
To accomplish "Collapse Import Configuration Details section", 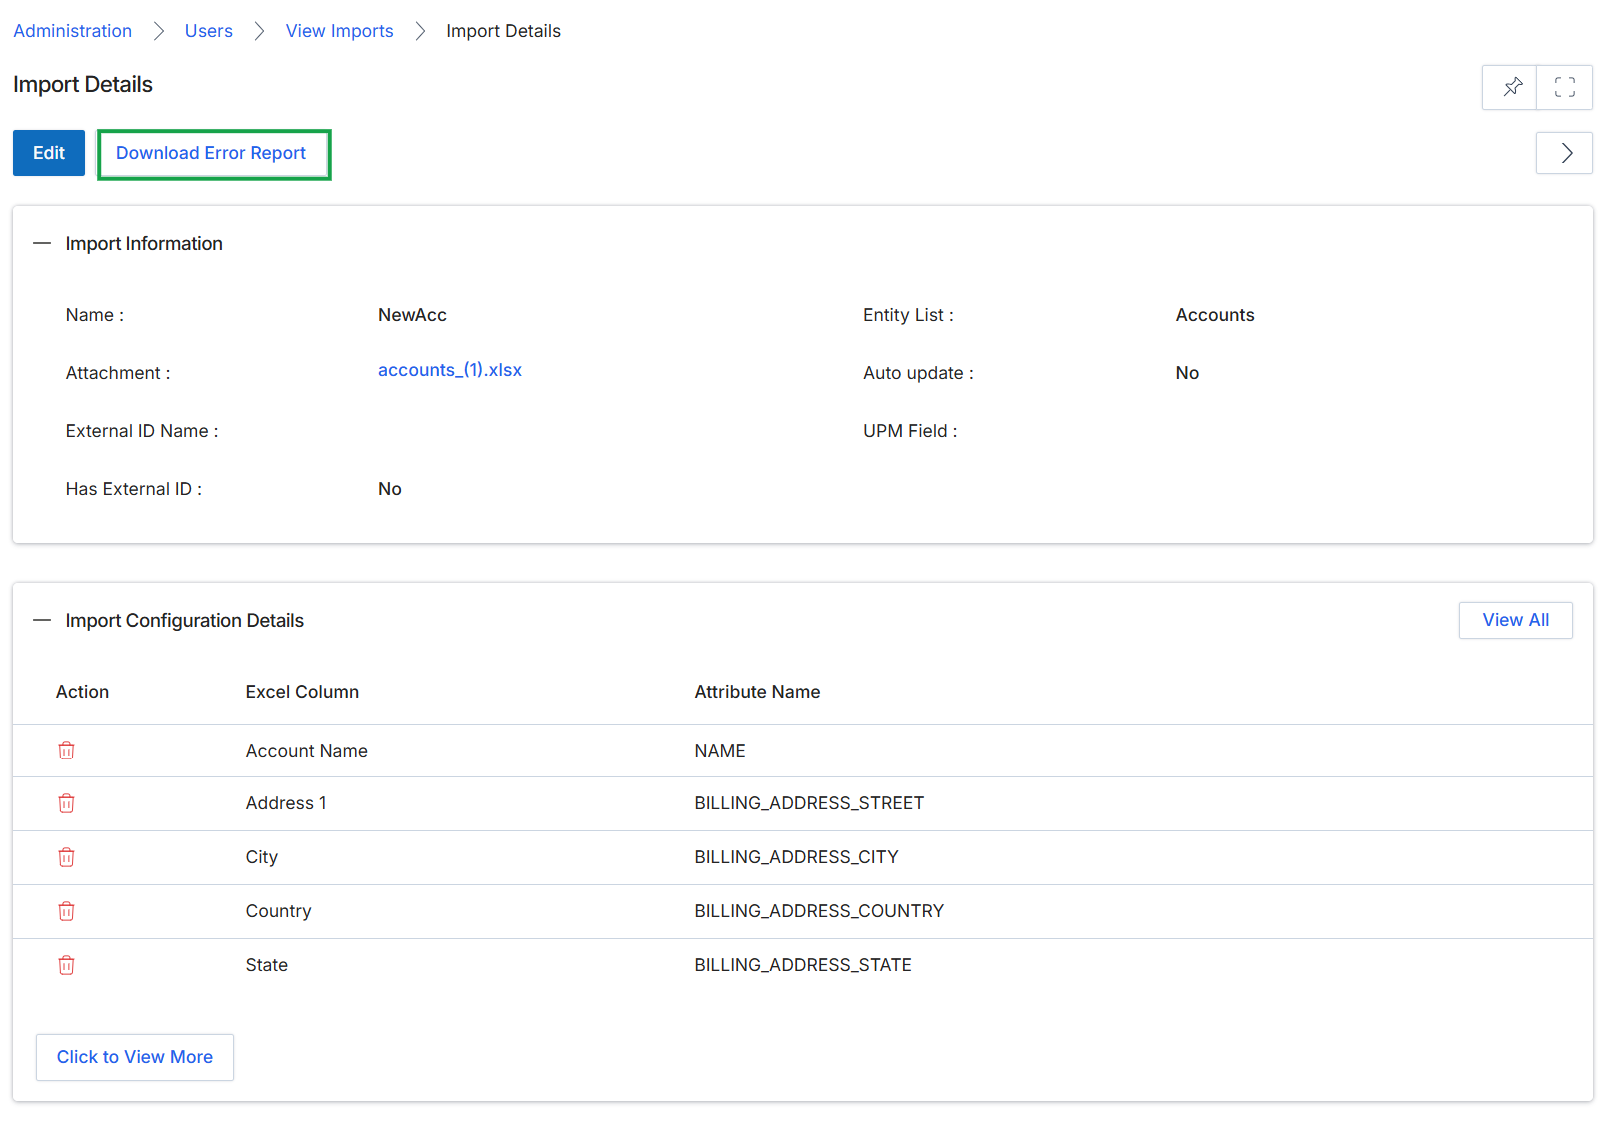I will click(x=42, y=620).
